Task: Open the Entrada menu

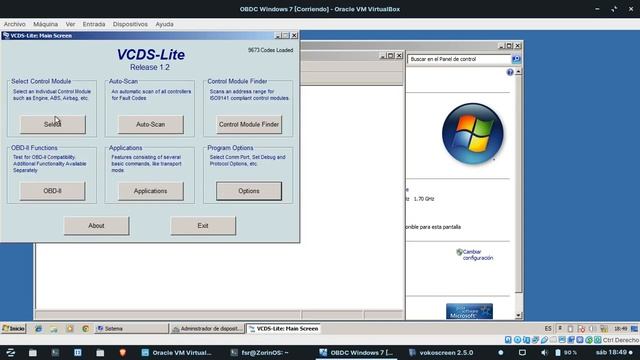Action: 94,24
